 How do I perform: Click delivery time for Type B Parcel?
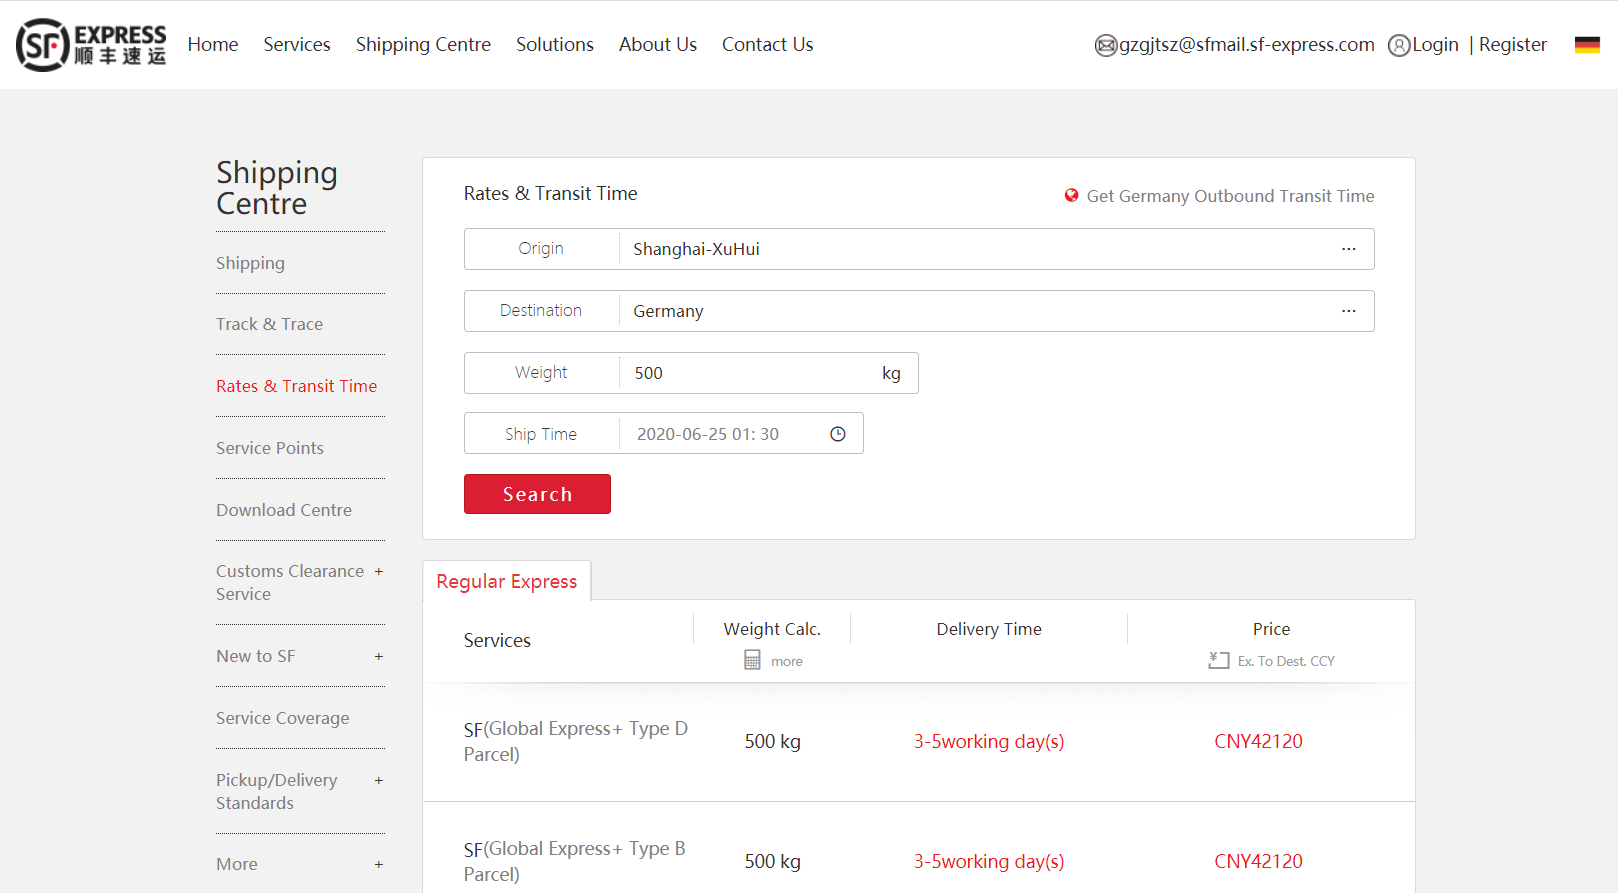[x=989, y=861]
